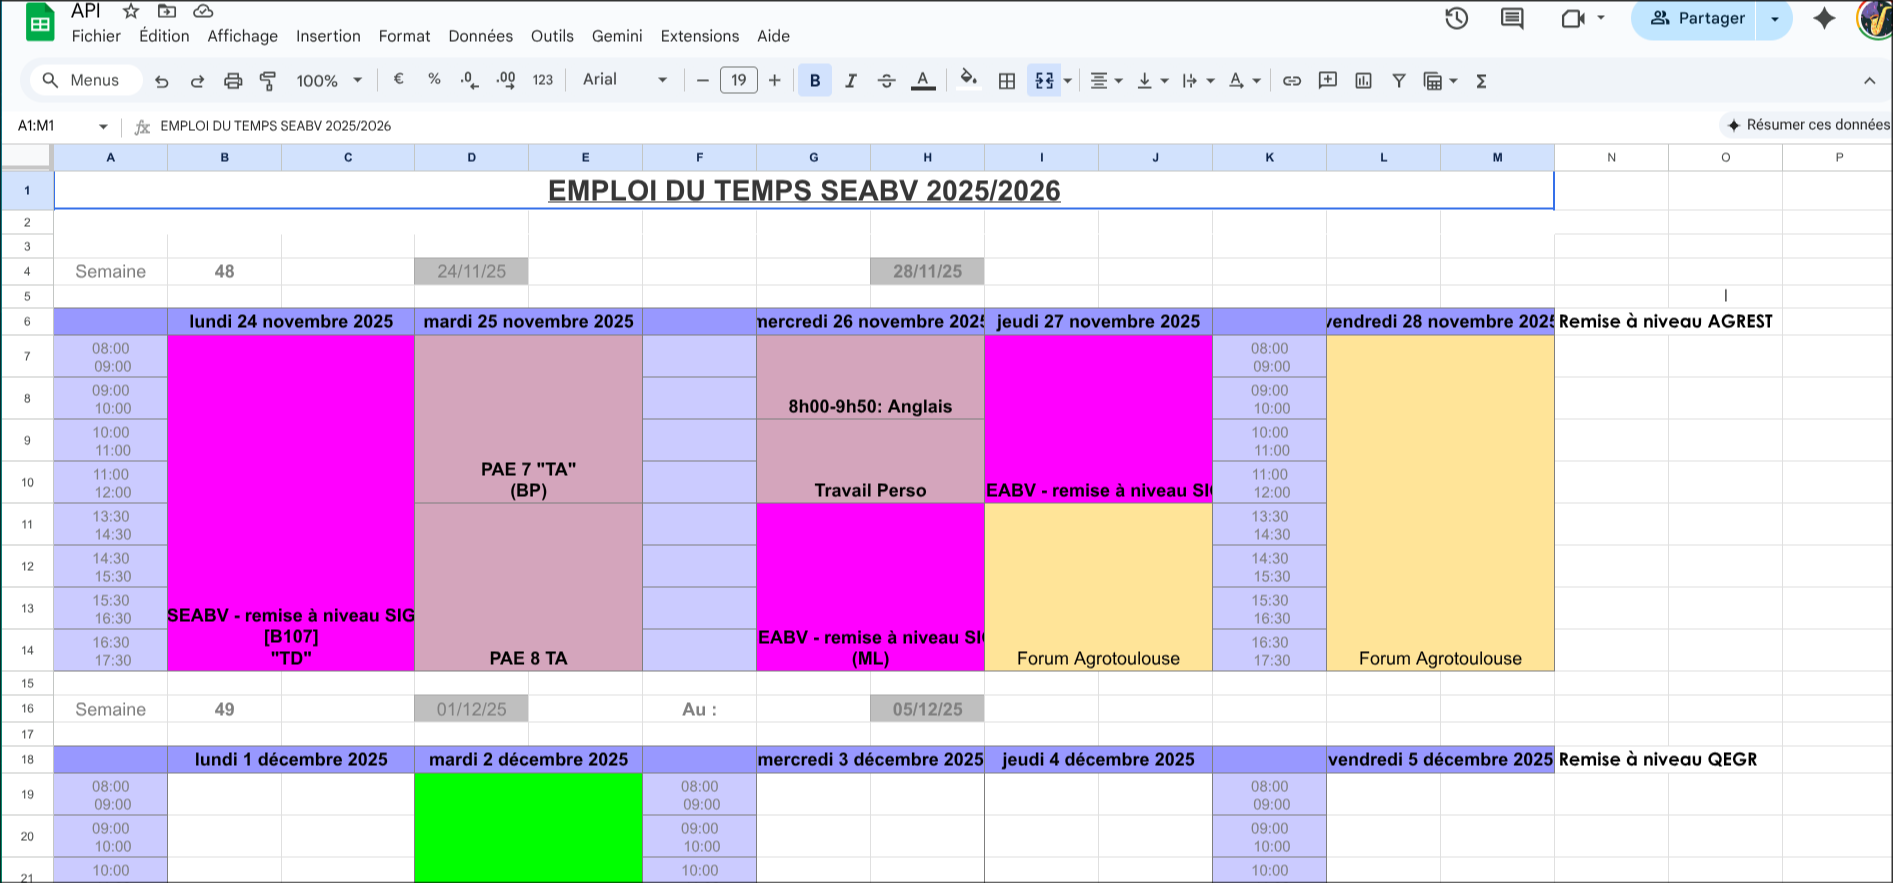Screen dimensions: 1893x883
Task: Apply percent format
Action: tap(434, 80)
